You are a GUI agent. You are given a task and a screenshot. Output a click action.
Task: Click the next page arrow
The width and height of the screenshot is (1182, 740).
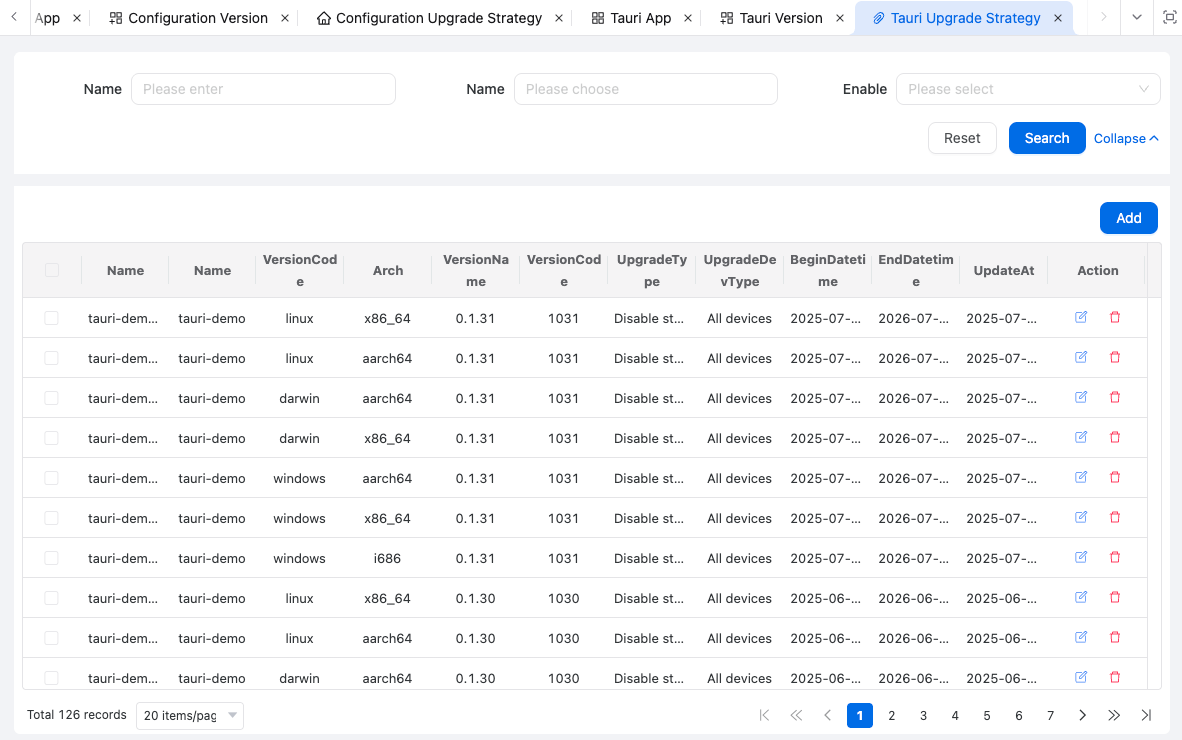[1082, 715]
